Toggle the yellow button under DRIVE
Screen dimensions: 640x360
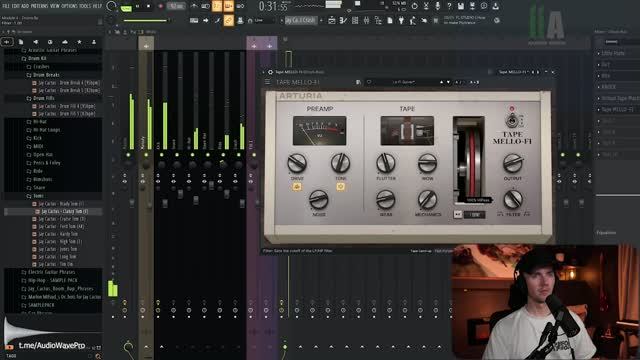click(x=297, y=187)
